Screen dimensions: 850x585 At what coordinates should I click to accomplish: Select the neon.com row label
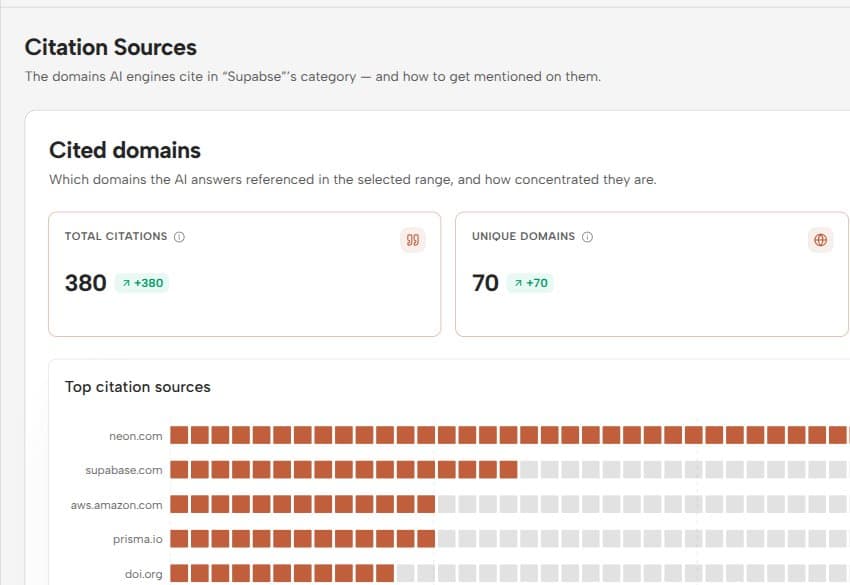pos(136,436)
